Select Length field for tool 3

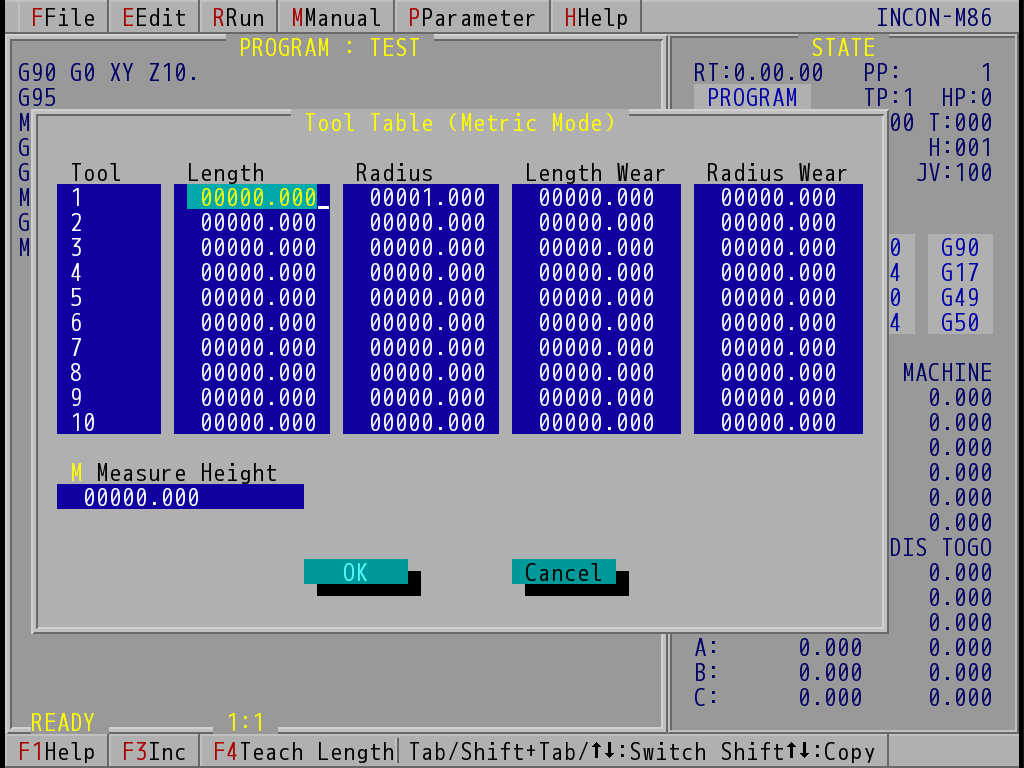point(252,247)
